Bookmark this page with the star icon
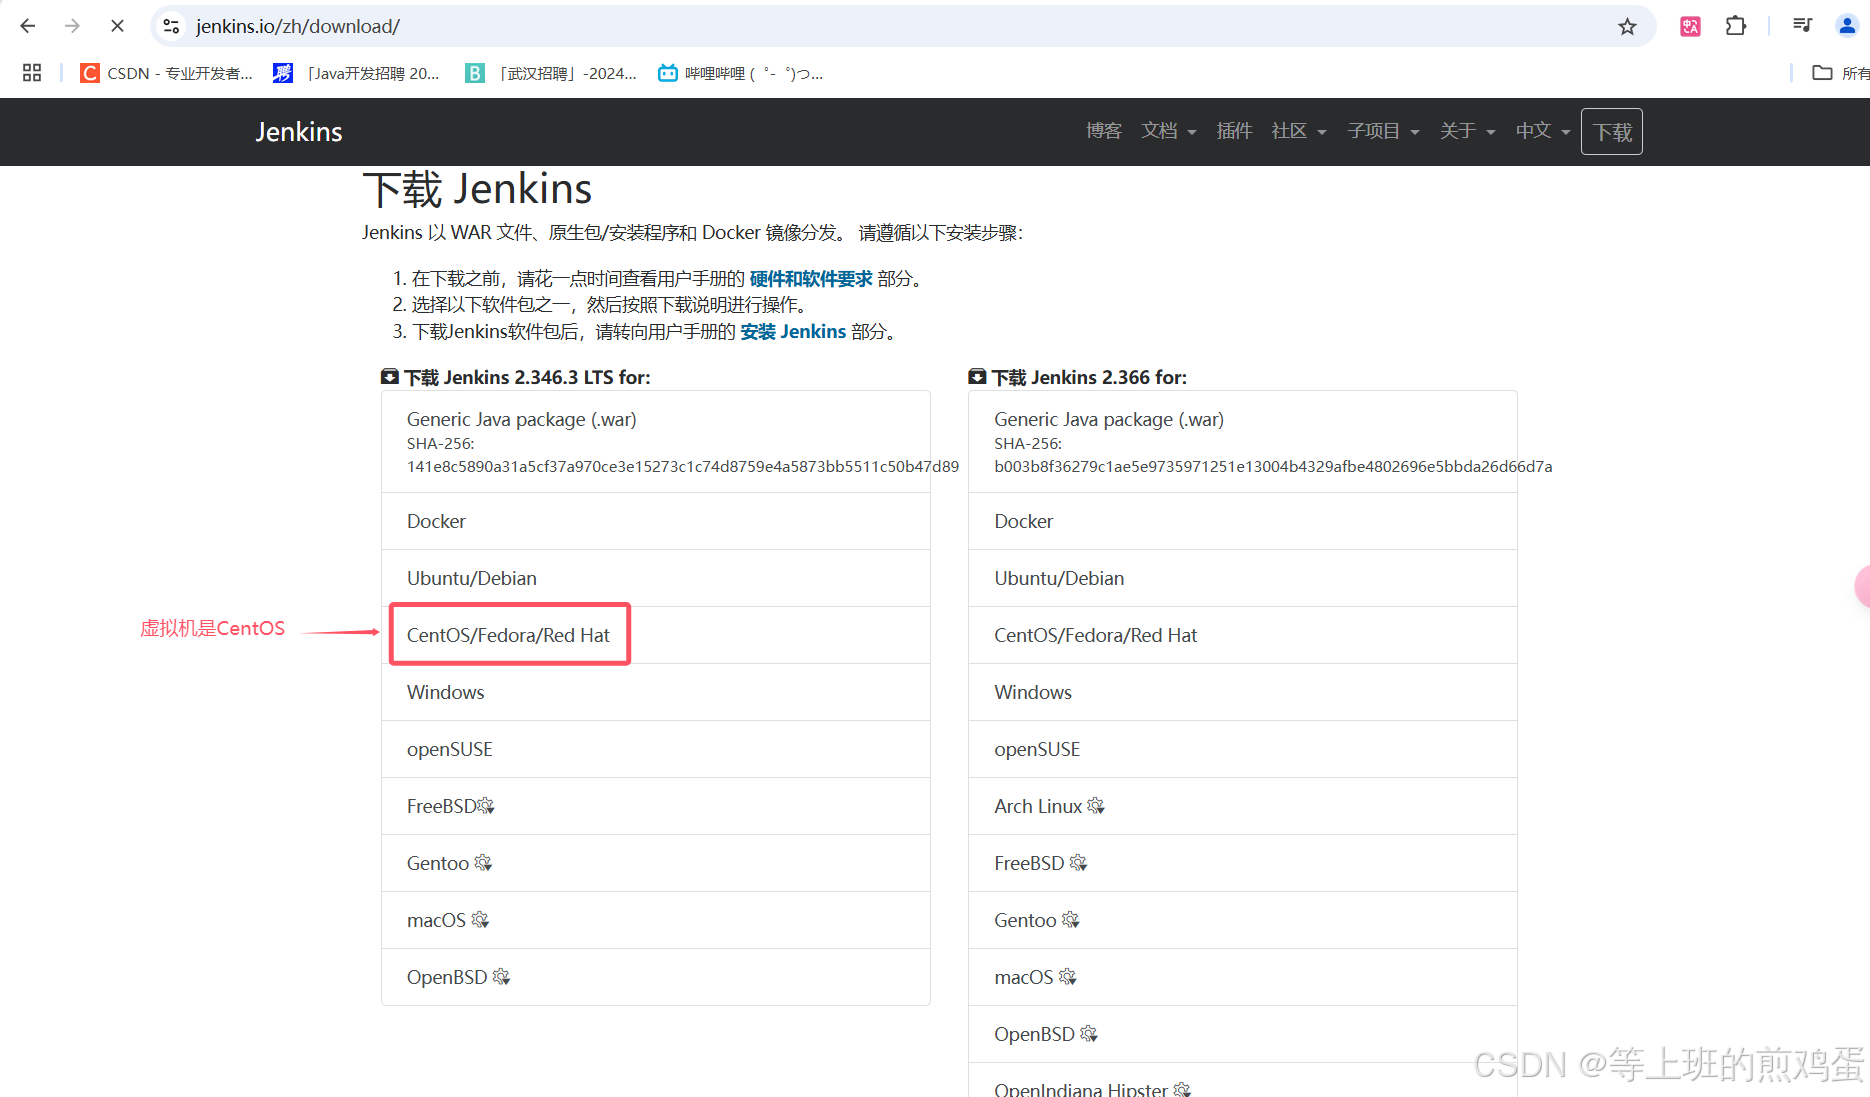This screenshot has height=1097, width=1870. 1627,26
